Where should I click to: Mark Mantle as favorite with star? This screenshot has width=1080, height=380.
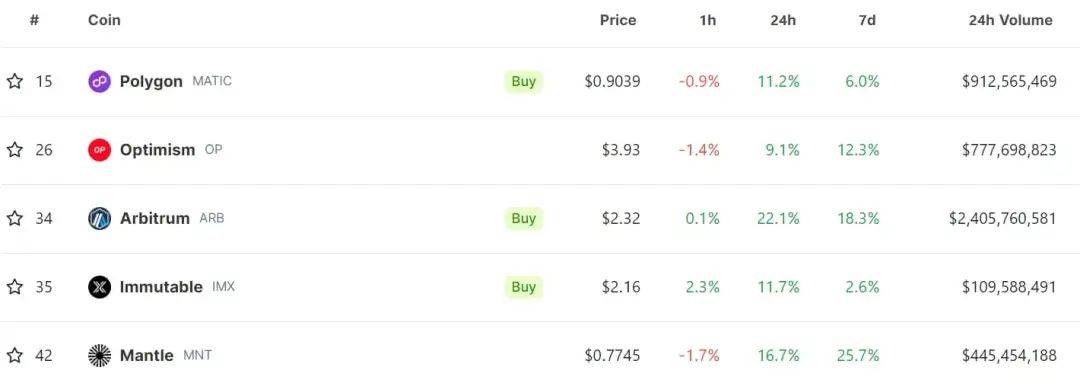(14, 355)
